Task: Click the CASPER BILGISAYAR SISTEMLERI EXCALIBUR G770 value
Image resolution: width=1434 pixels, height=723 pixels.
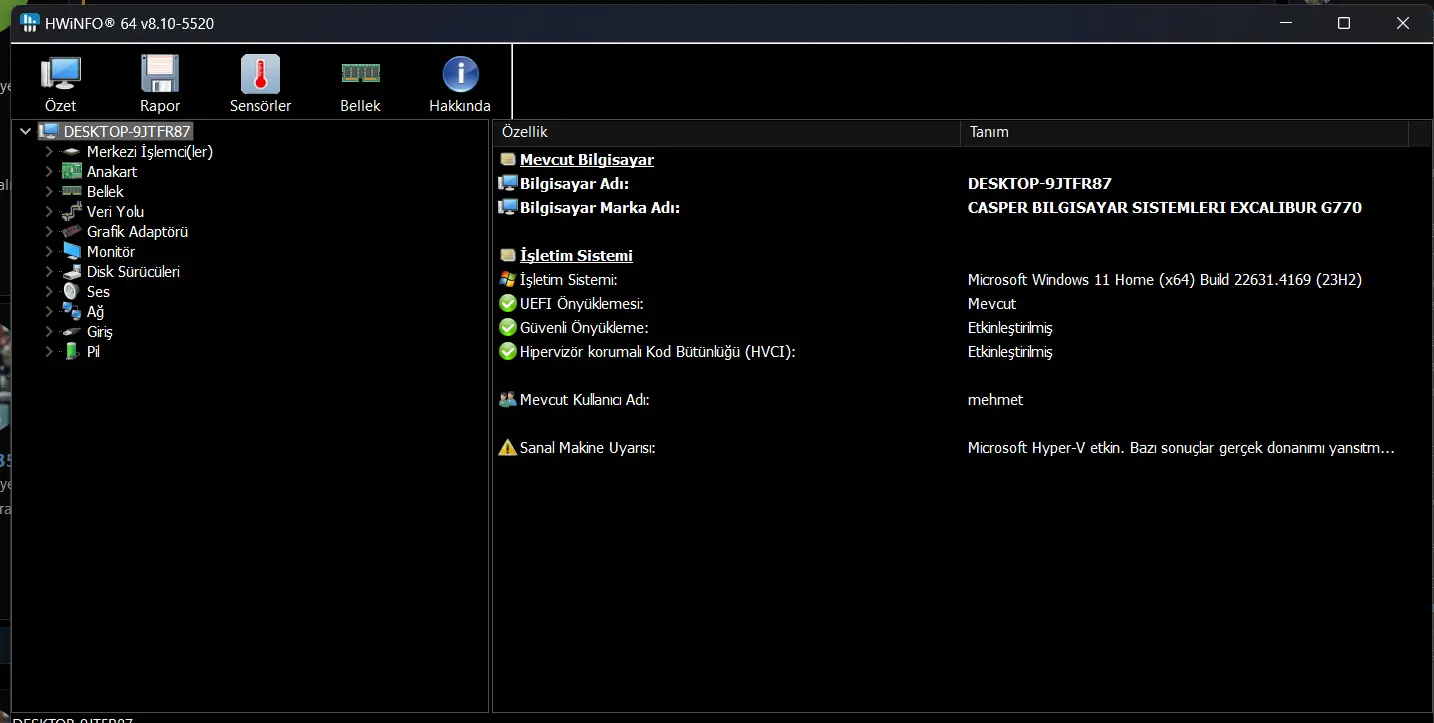Action: [1165, 208]
